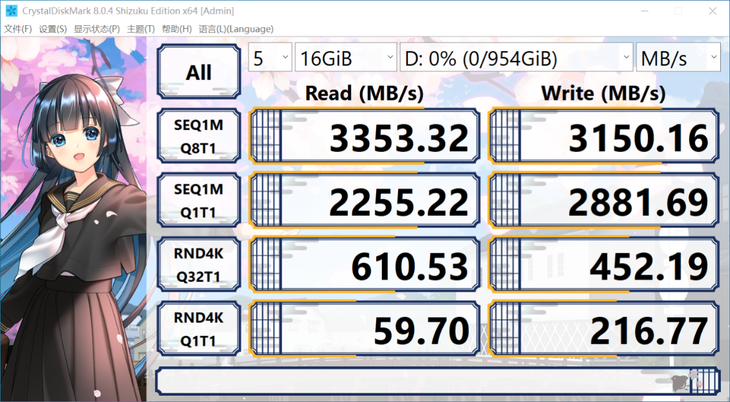Screen dimensions: 730x402
Task: Close the CrystalDiskMark window
Action: [x=712, y=11]
